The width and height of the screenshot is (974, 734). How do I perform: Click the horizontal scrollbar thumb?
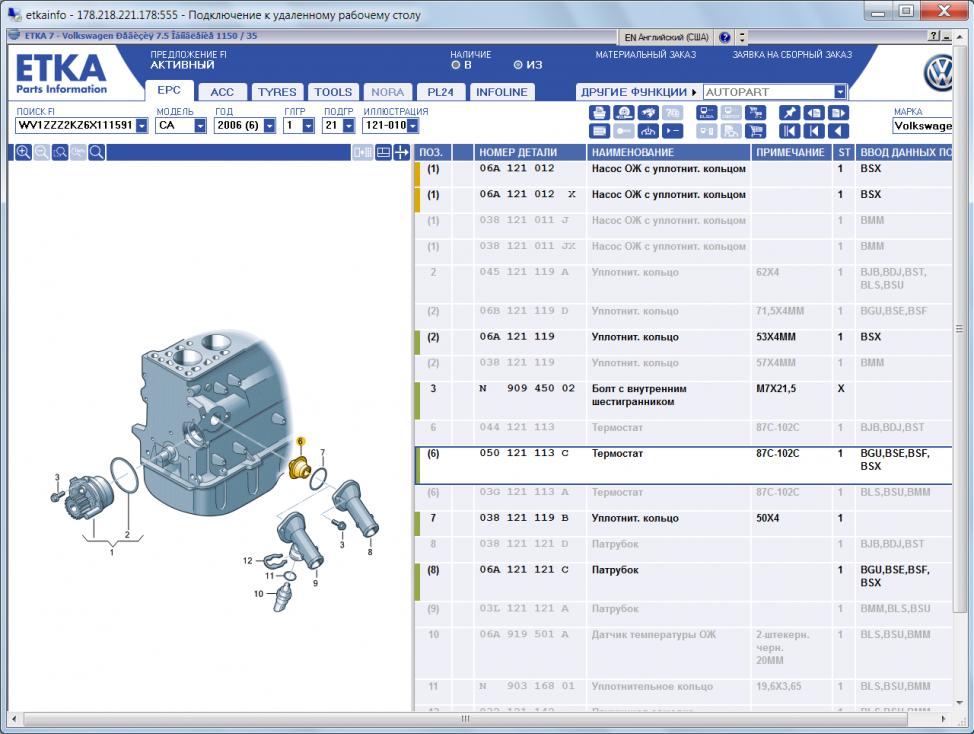465,718
